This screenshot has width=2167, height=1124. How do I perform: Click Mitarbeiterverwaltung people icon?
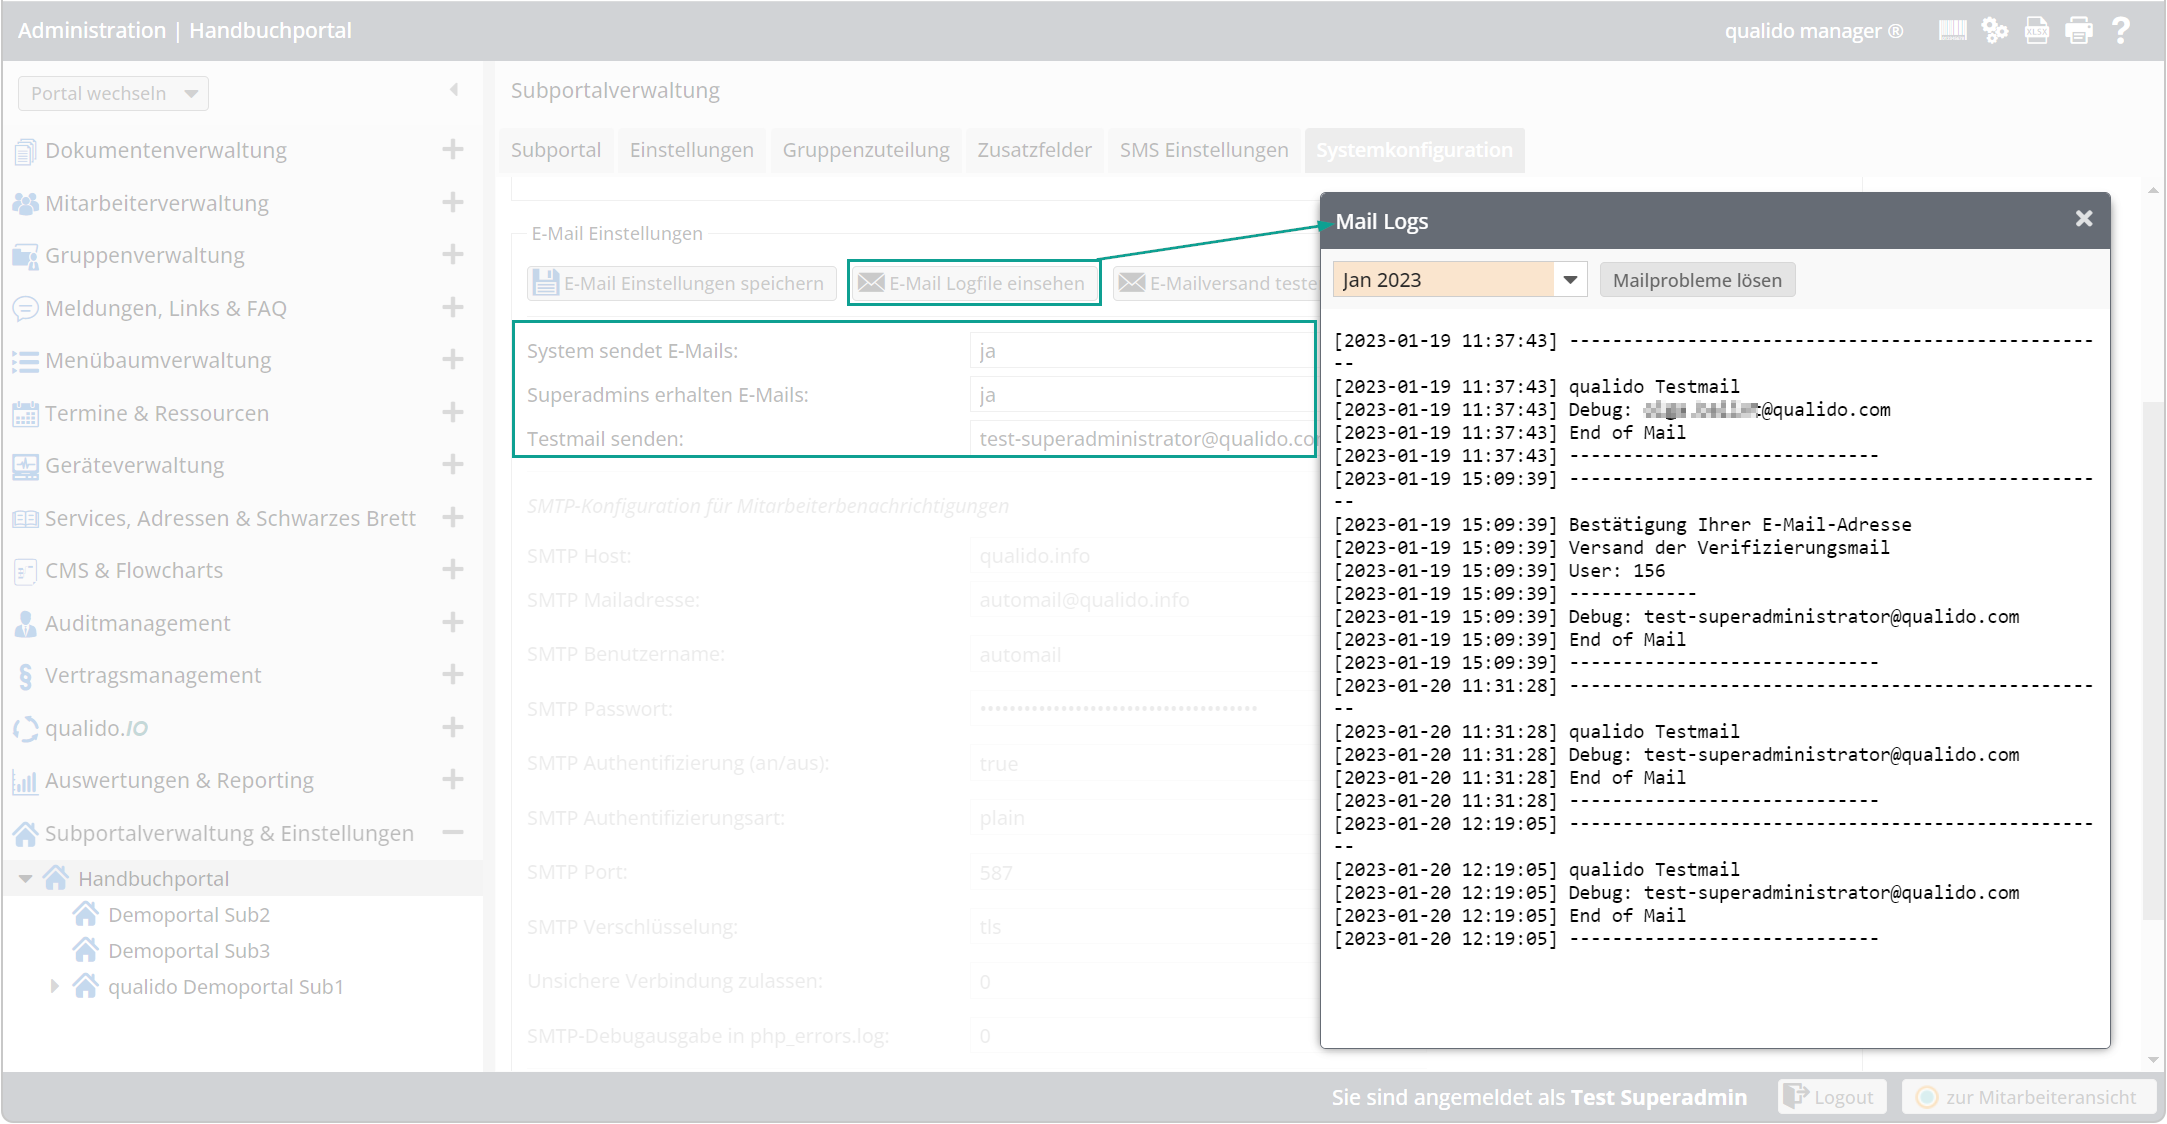(25, 203)
